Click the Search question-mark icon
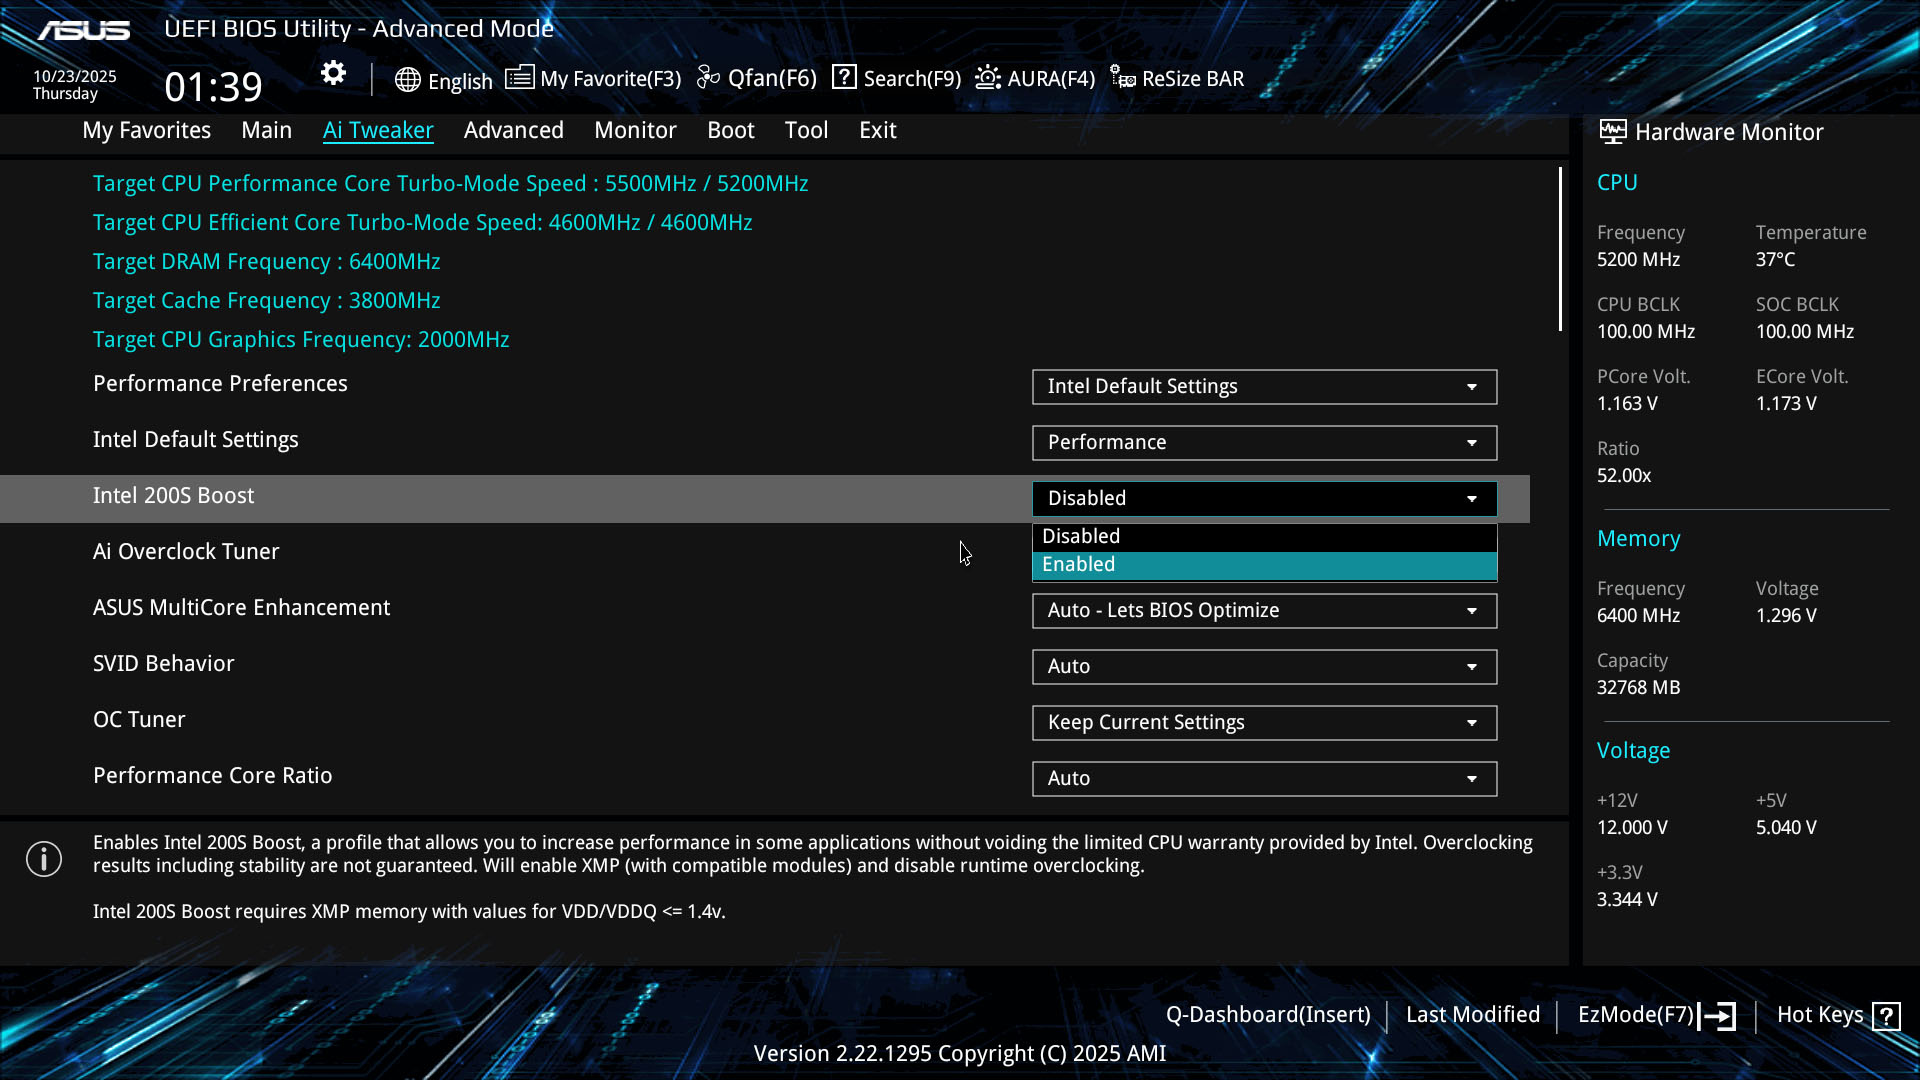 844,78
